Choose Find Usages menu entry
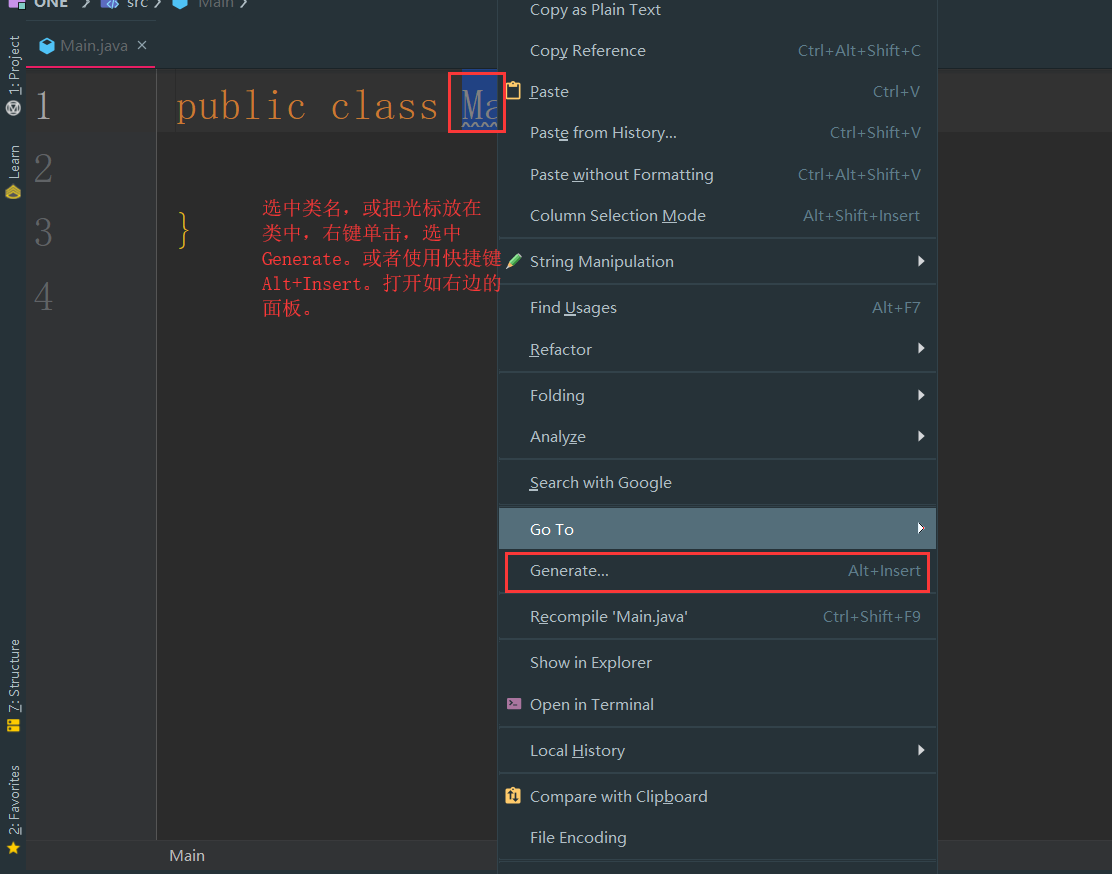 (x=573, y=308)
